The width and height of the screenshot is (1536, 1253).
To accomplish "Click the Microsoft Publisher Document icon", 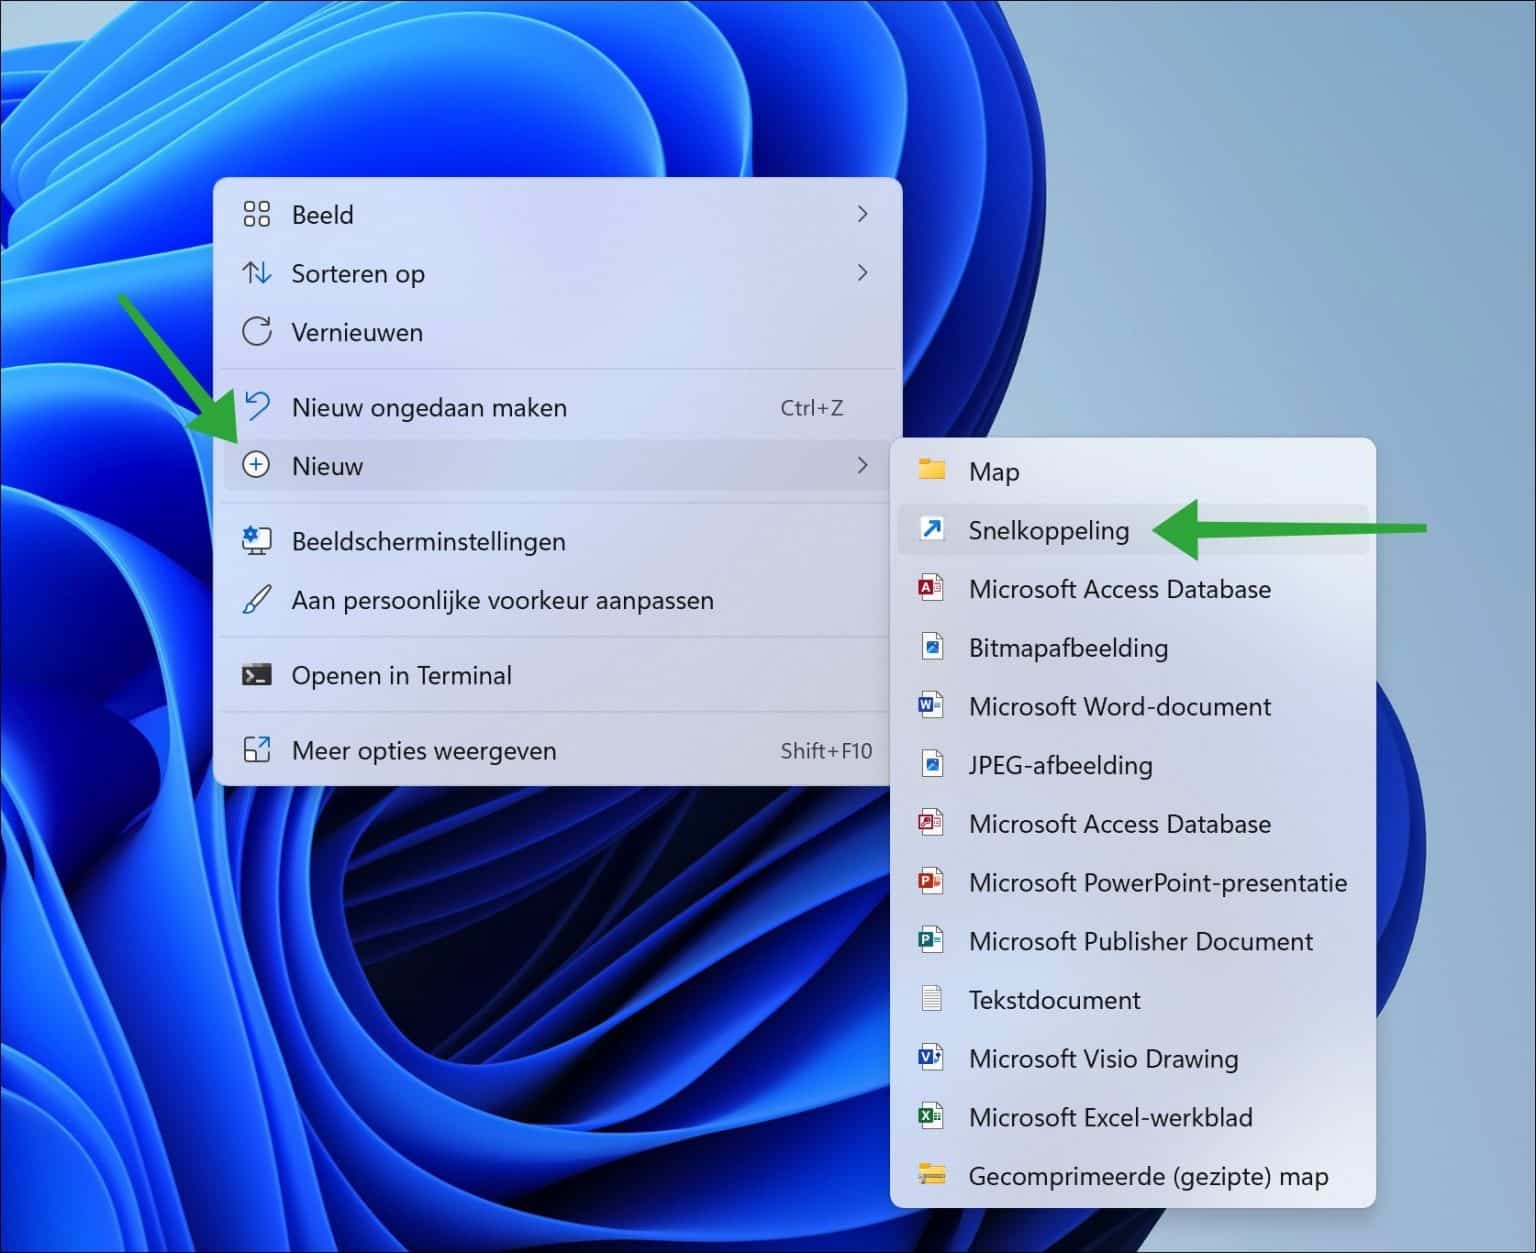I will (x=931, y=941).
